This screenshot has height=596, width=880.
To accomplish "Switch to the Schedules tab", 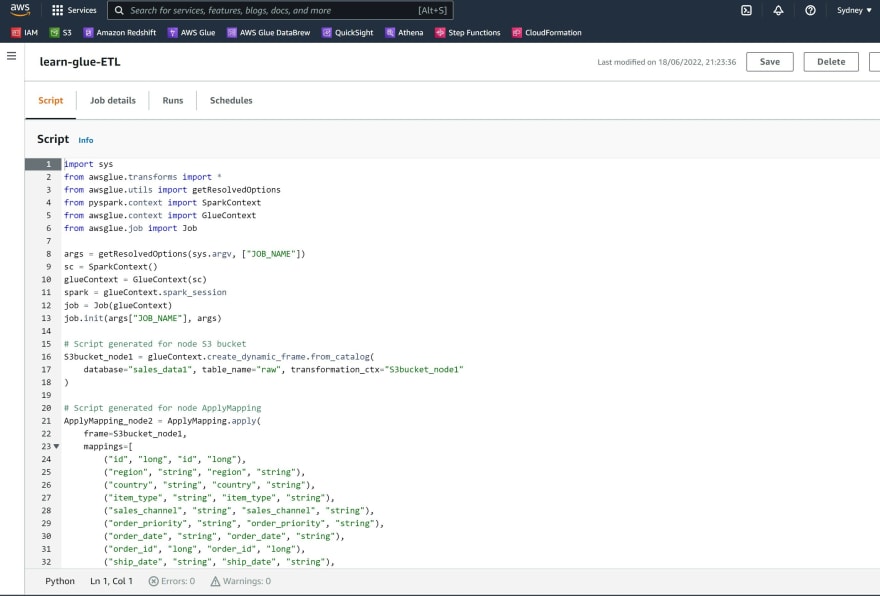I will click(x=231, y=100).
